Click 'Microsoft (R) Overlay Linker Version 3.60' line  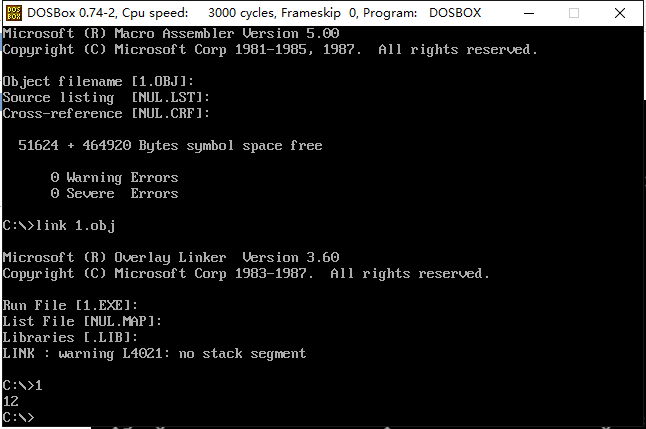click(171, 258)
